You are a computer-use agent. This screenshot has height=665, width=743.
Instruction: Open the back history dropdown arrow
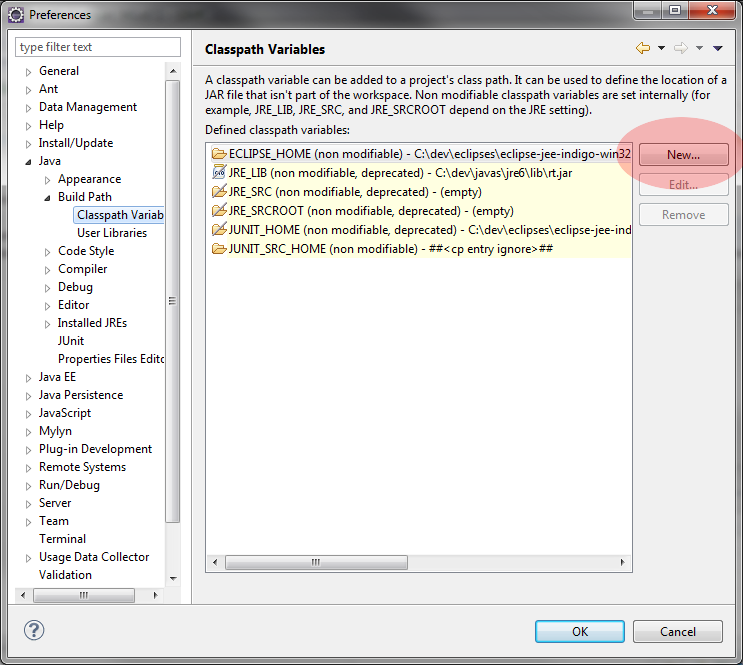click(x=661, y=48)
